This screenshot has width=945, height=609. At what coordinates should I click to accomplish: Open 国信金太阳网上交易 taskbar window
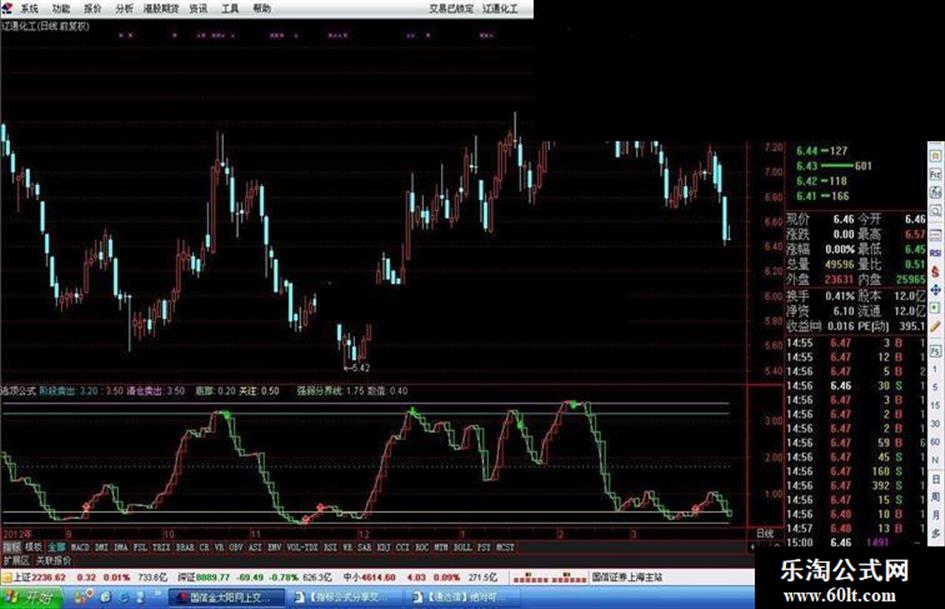[226, 597]
